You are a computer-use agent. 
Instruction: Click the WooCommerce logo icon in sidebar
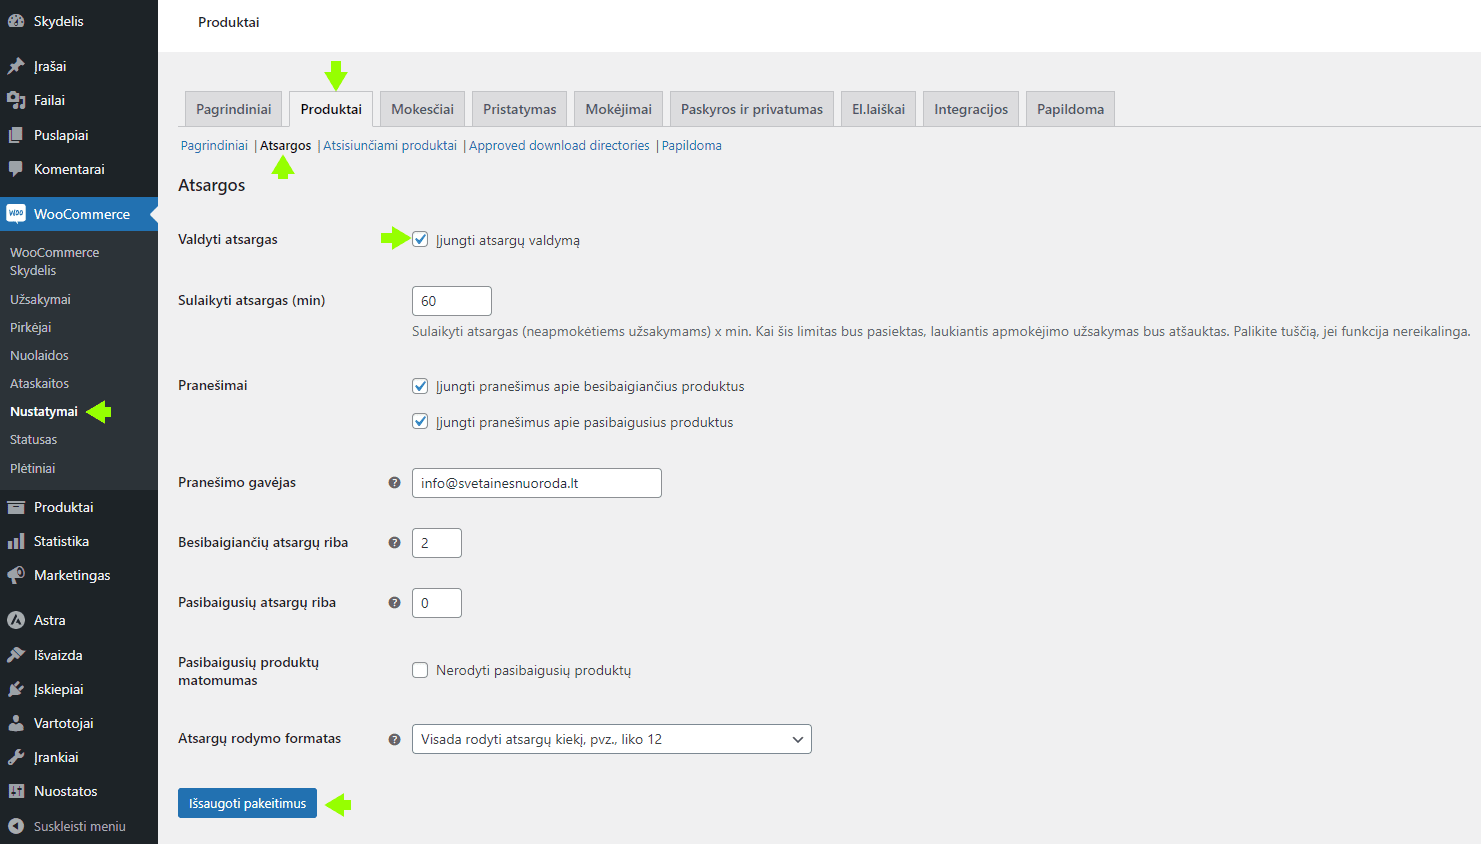[x=16, y=214]
